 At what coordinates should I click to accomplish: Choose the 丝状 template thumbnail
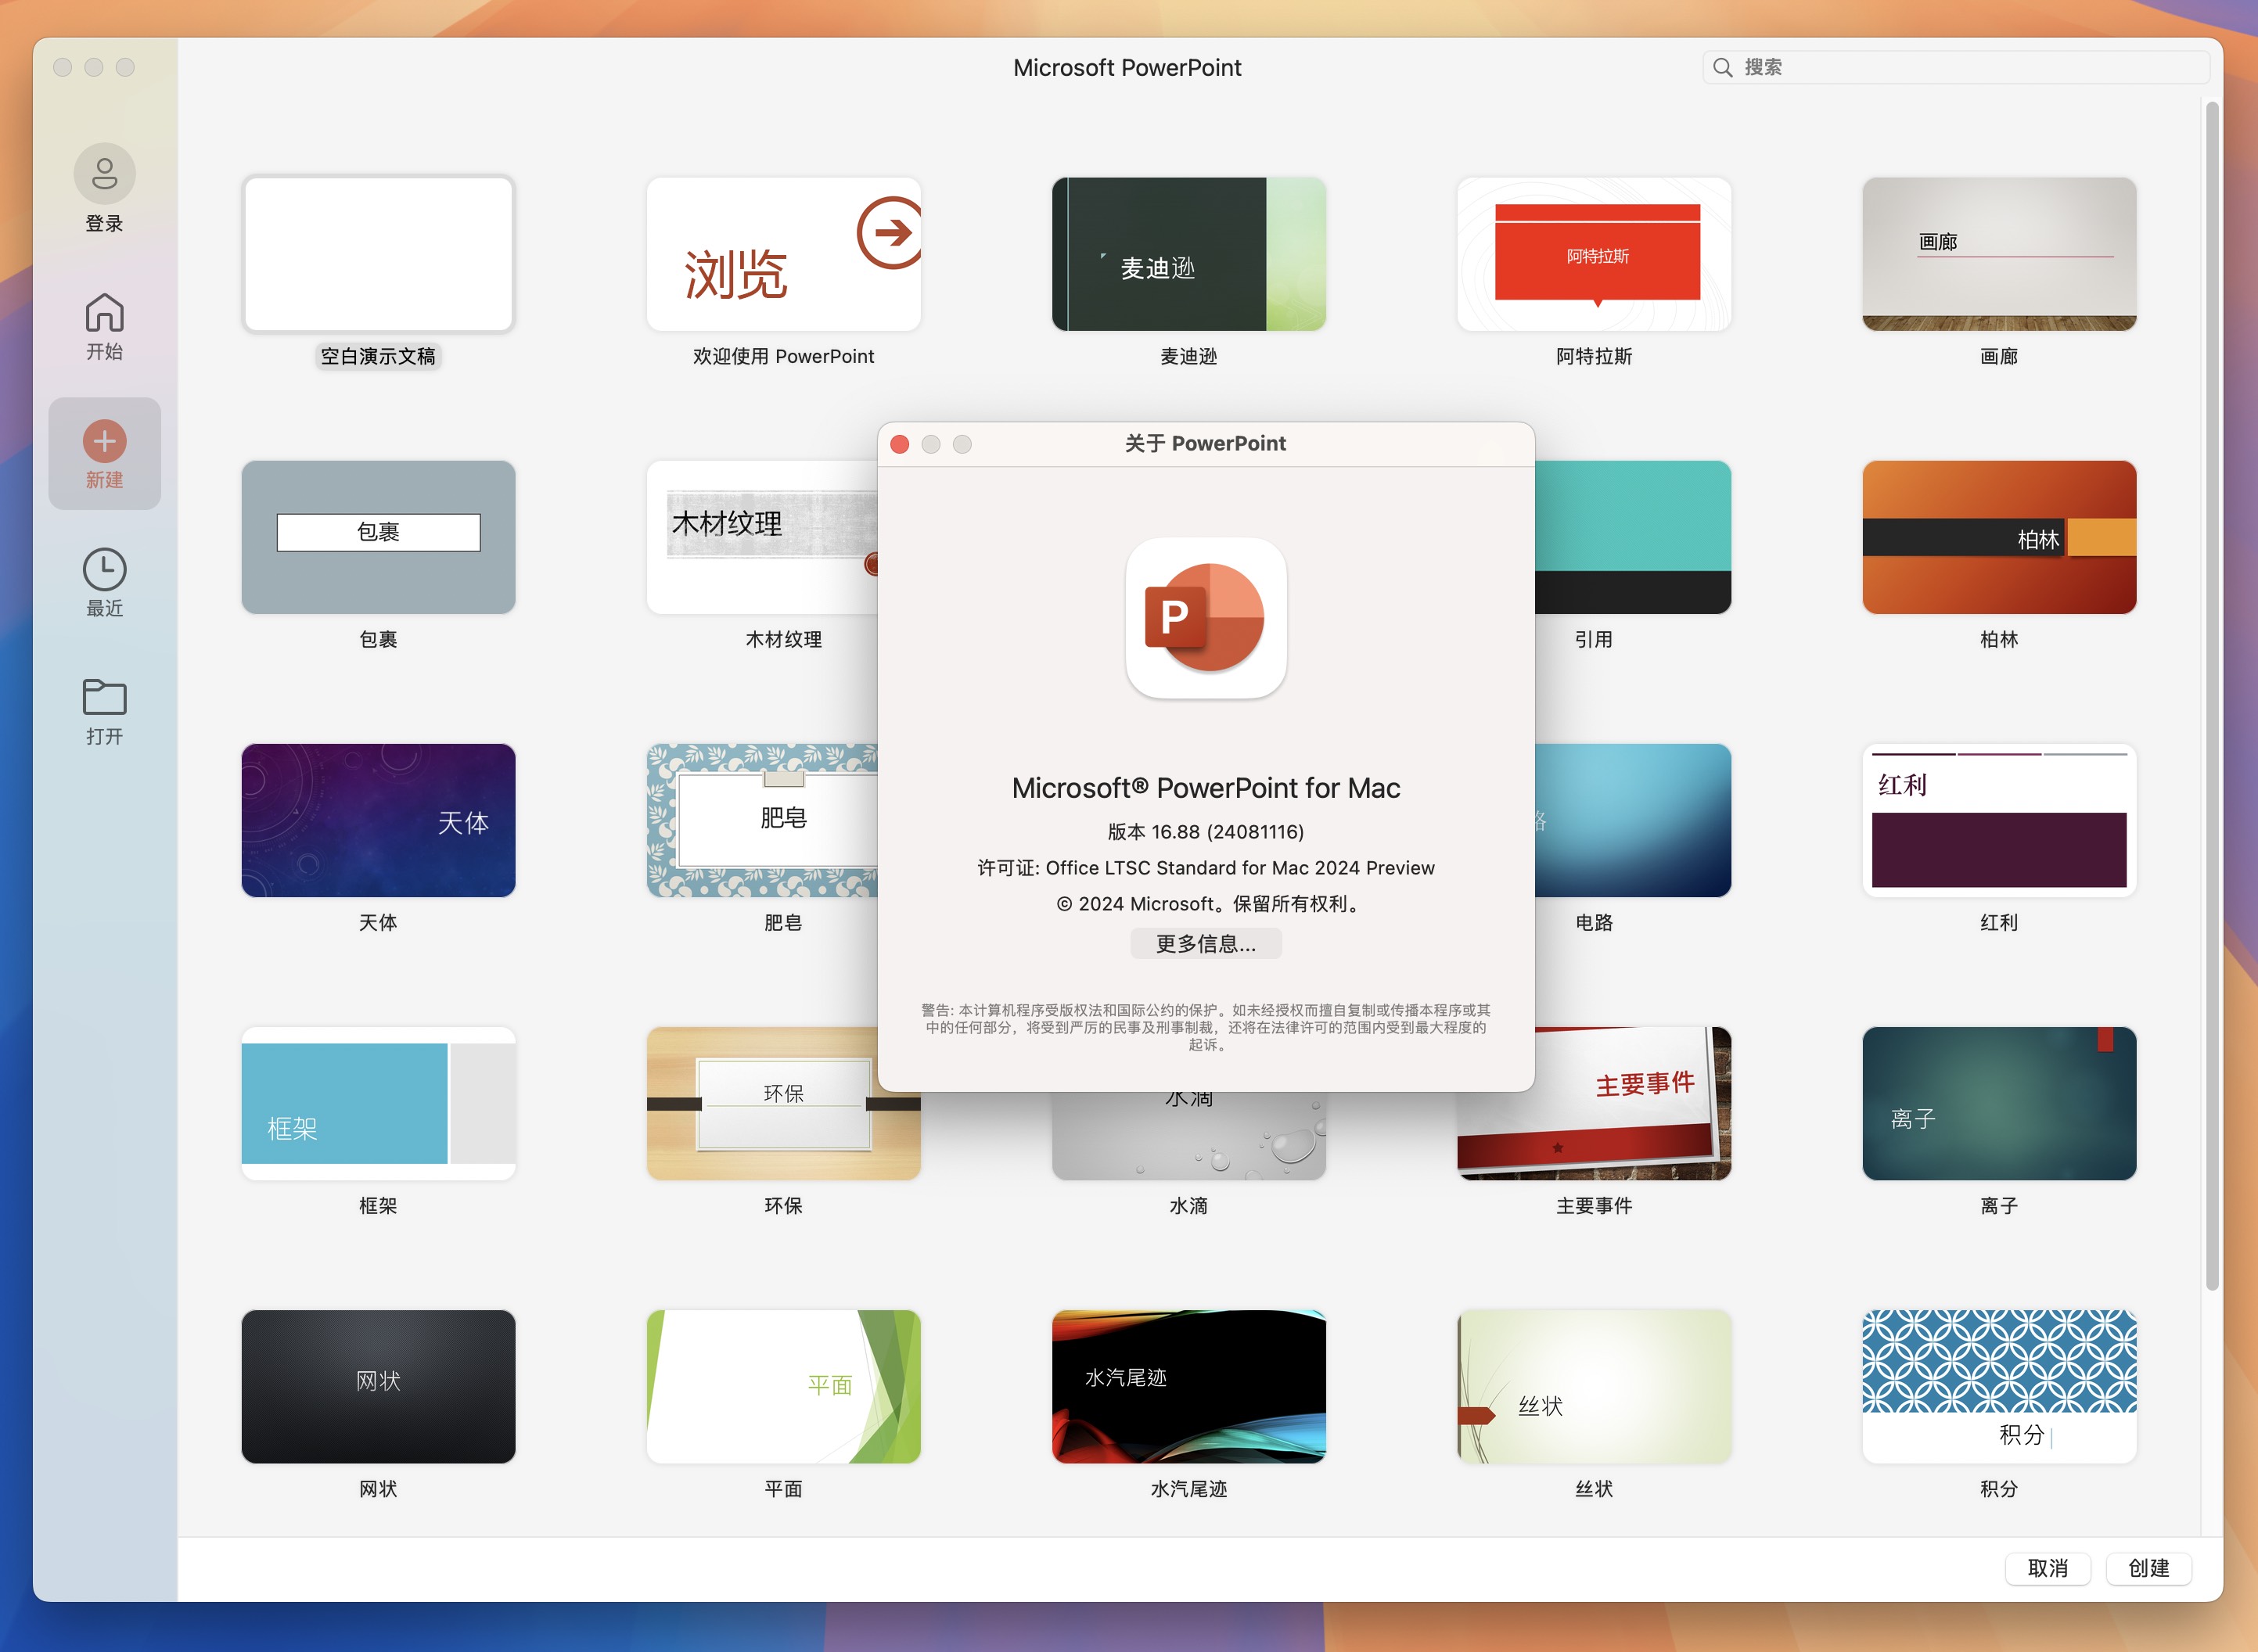1594,1386
